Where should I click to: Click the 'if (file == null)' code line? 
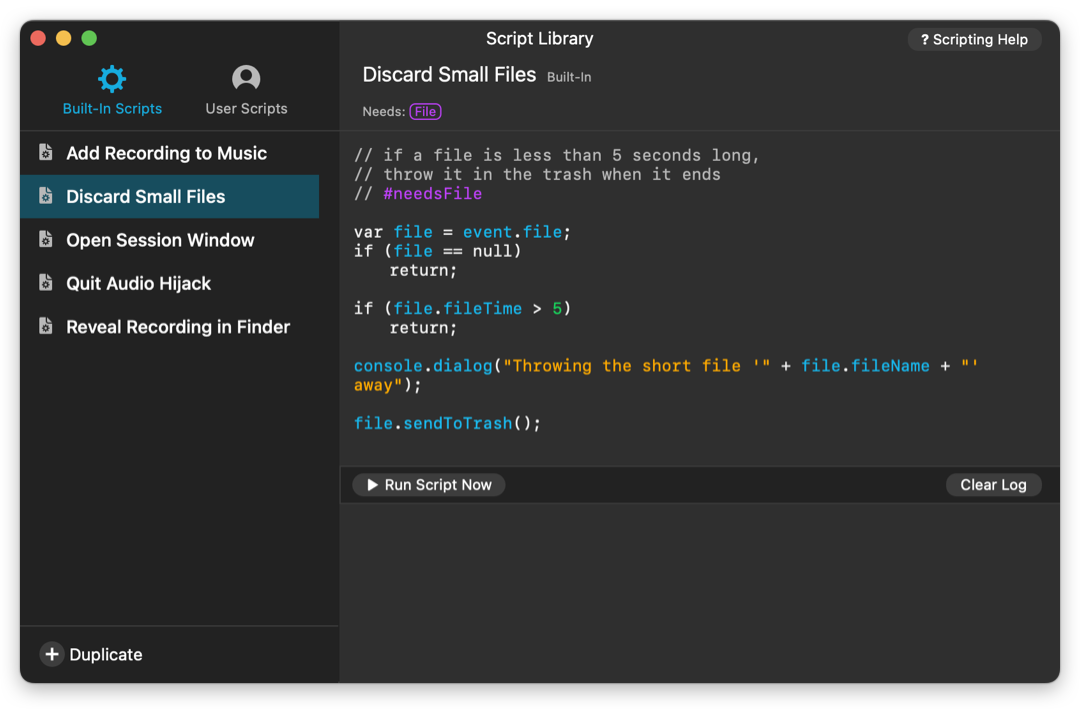[x=438, y=251]
